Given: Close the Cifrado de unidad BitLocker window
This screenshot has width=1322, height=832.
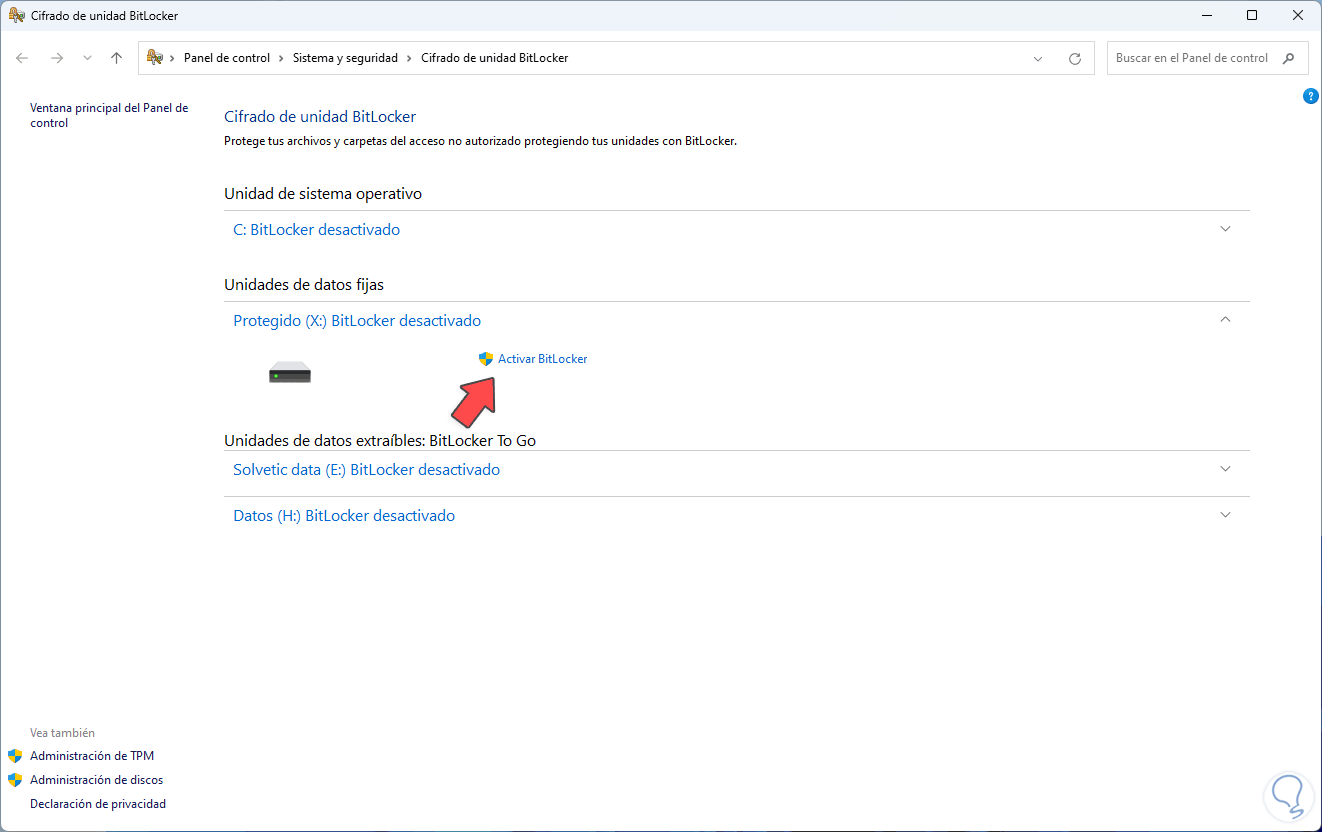Looking at the screenshot, I should coord(1298,16).
